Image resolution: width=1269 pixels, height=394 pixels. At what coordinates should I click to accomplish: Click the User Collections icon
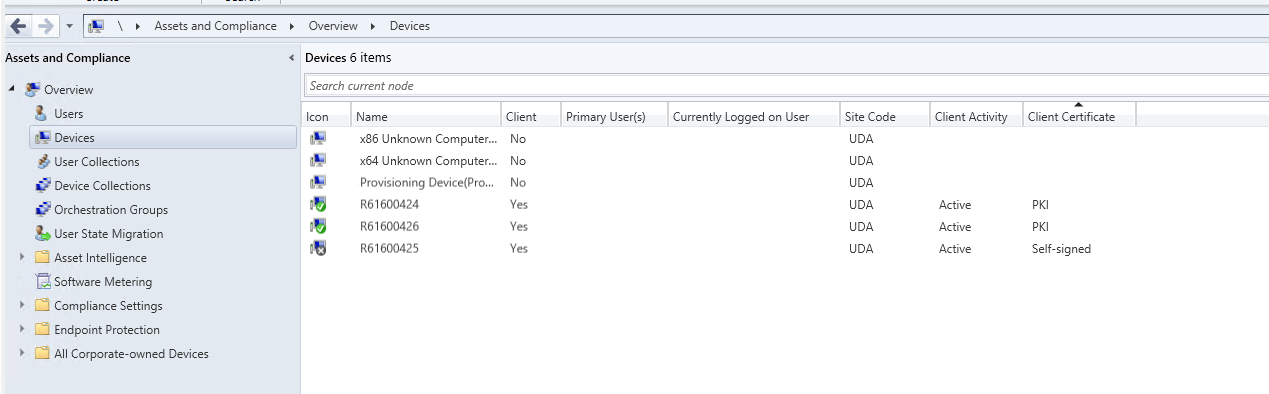(x=42, y=162)
